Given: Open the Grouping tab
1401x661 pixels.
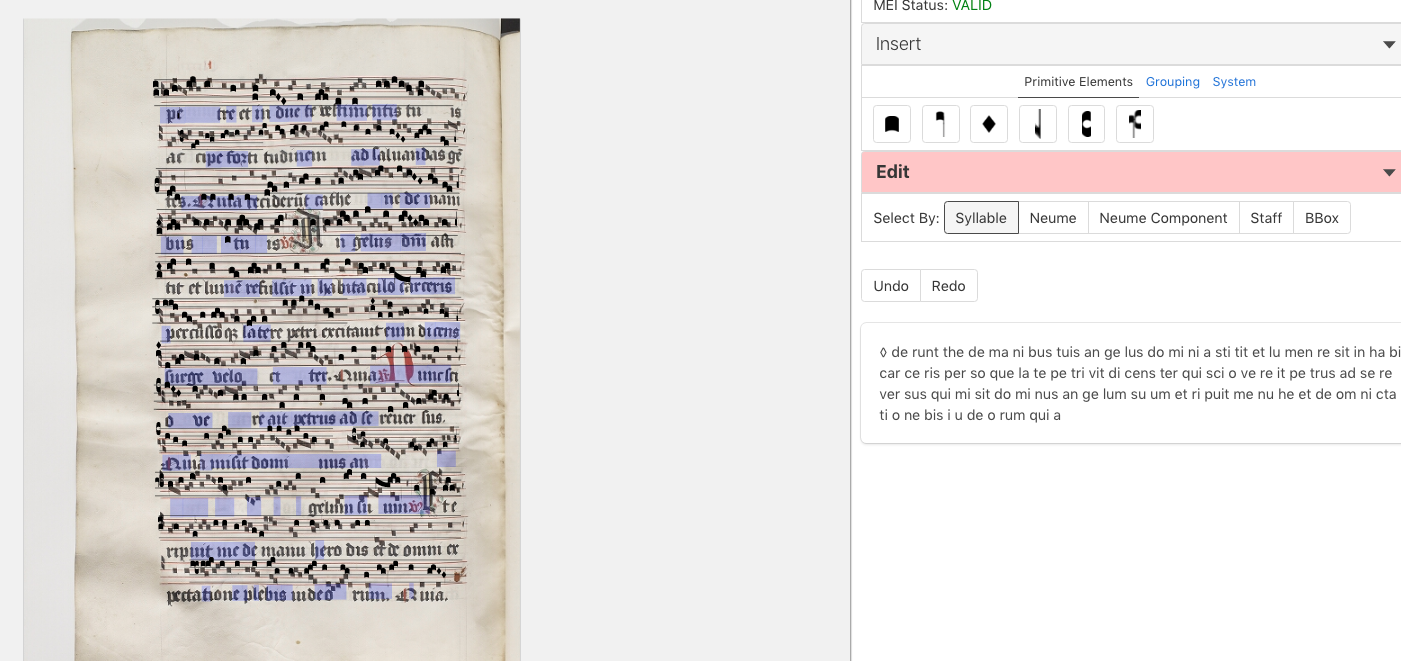Looking at the screenshot, I should coord(1173,82).
